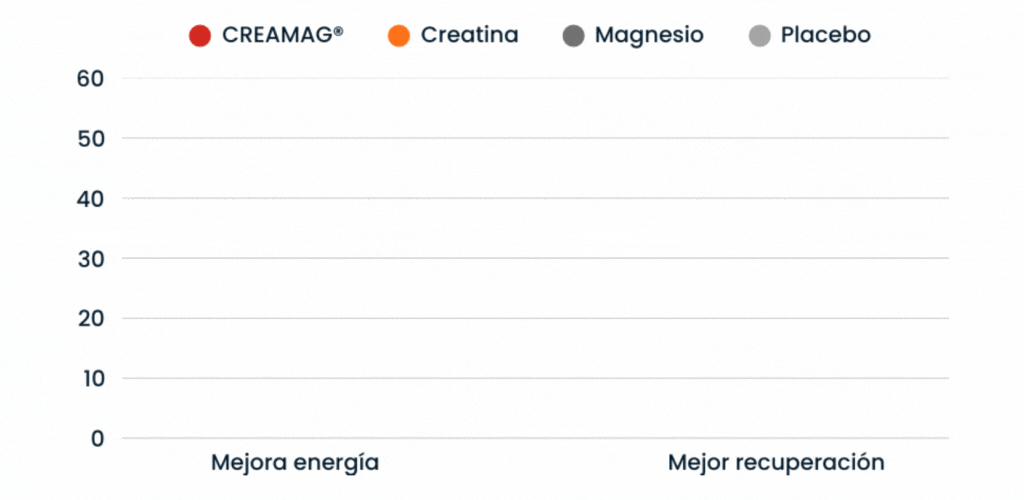The height and width of the screenshot is (500, 1024).
Task: Click the 60 y-axis value label
Action: coord(91,78)
